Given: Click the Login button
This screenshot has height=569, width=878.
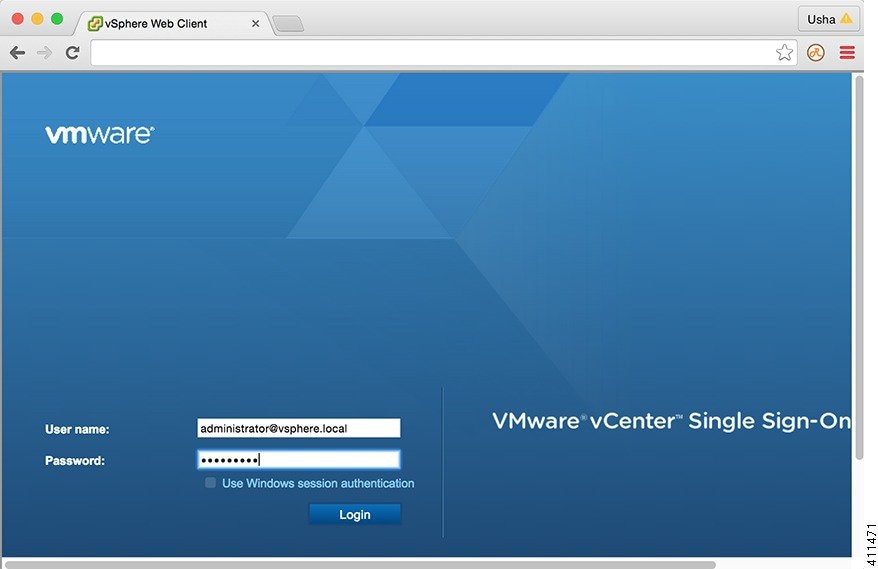Looking at the screenshot, I should (355, 514).
